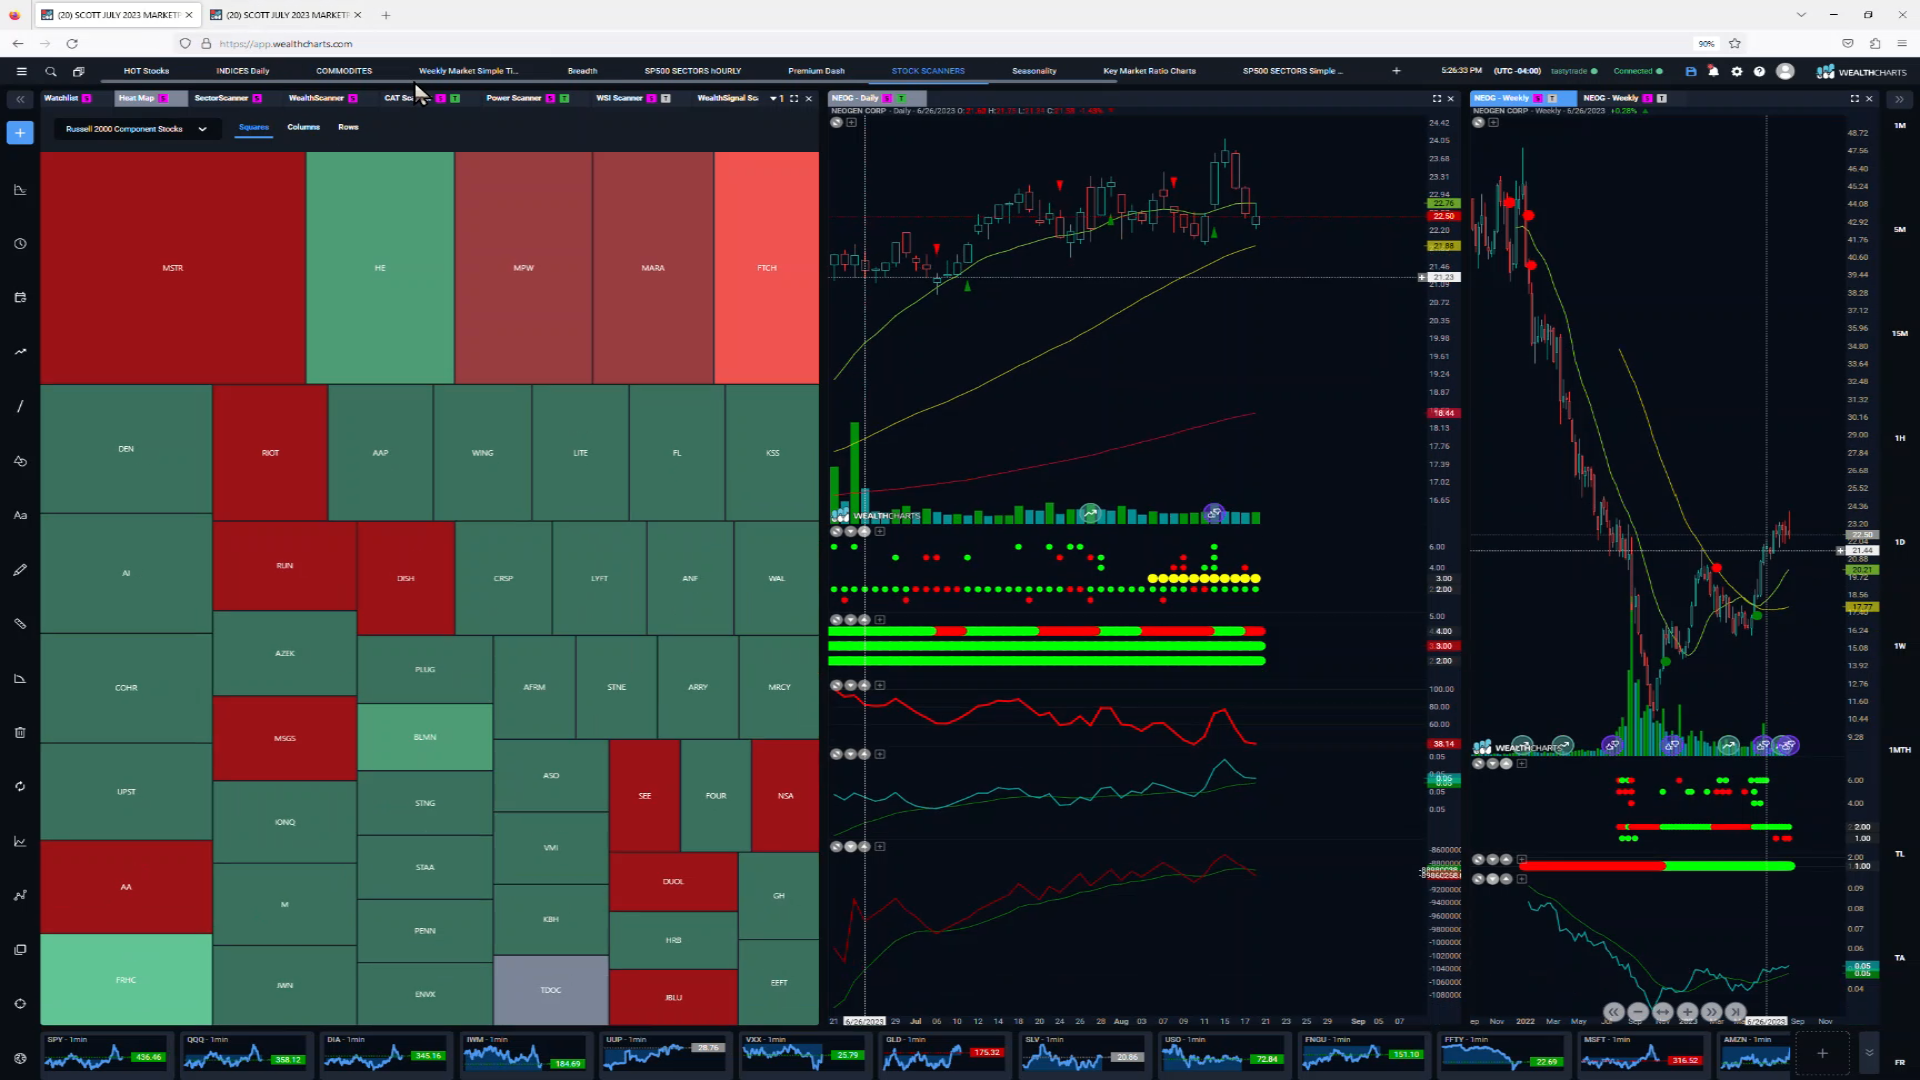Image resolution: width=1920 pixels, height=1080 pixels.
Task: Open the settings gear icon
Action: pos(1737,71)
